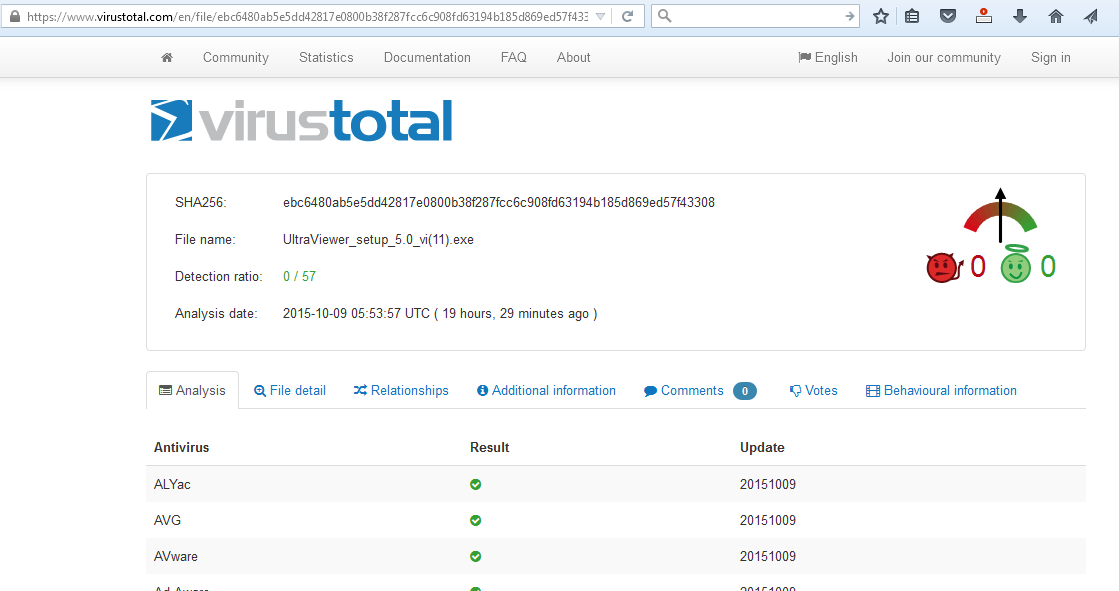Click the comments count badge

(744, 391)
